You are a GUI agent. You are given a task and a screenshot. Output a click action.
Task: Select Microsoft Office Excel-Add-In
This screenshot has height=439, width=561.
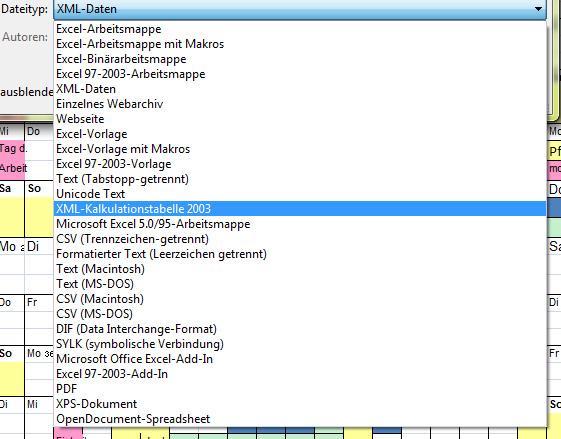tap(300, 359)
